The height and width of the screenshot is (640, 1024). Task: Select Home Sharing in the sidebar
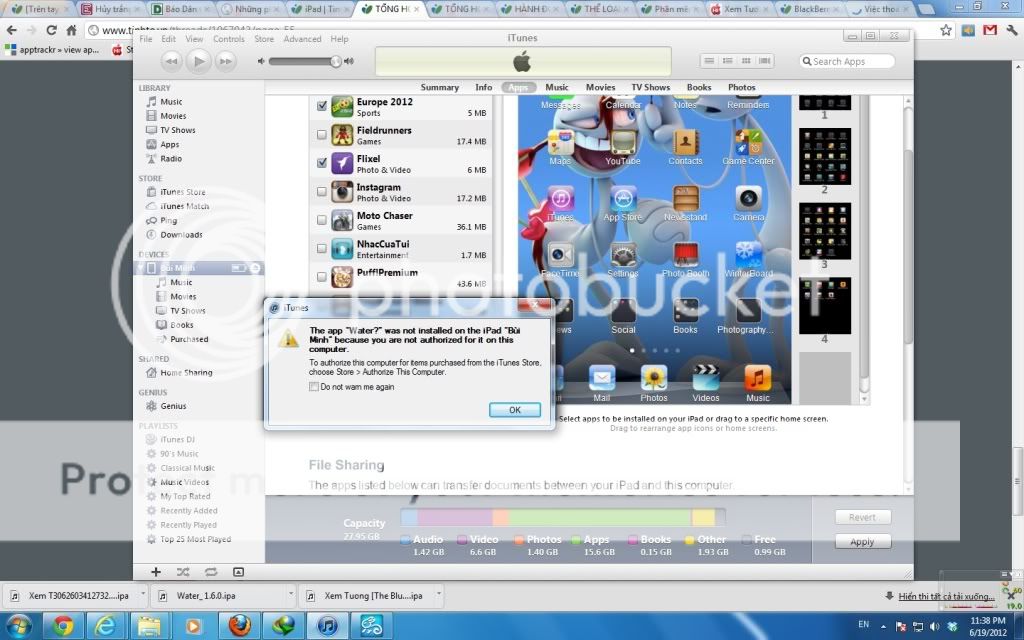pos(186,373)
